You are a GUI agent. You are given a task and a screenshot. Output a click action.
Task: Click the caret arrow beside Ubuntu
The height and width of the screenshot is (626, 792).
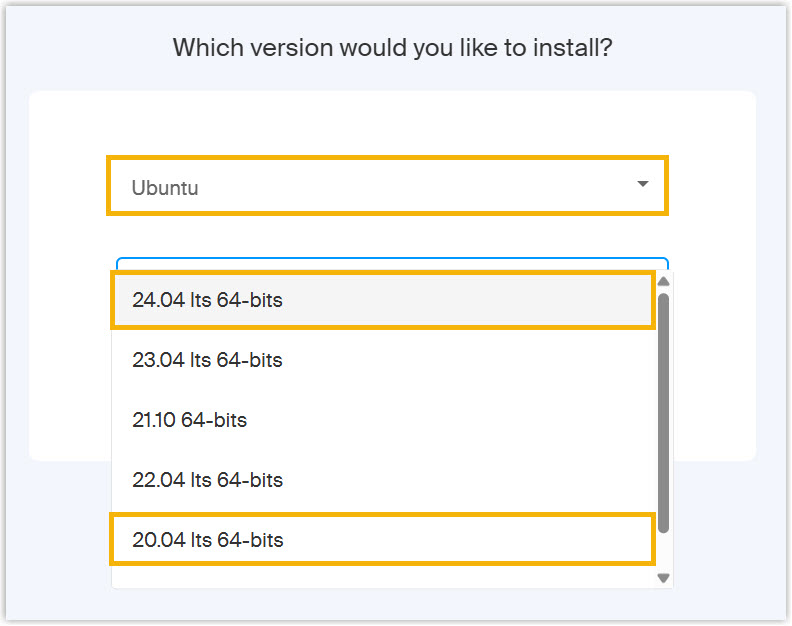[x=643, y=185]
